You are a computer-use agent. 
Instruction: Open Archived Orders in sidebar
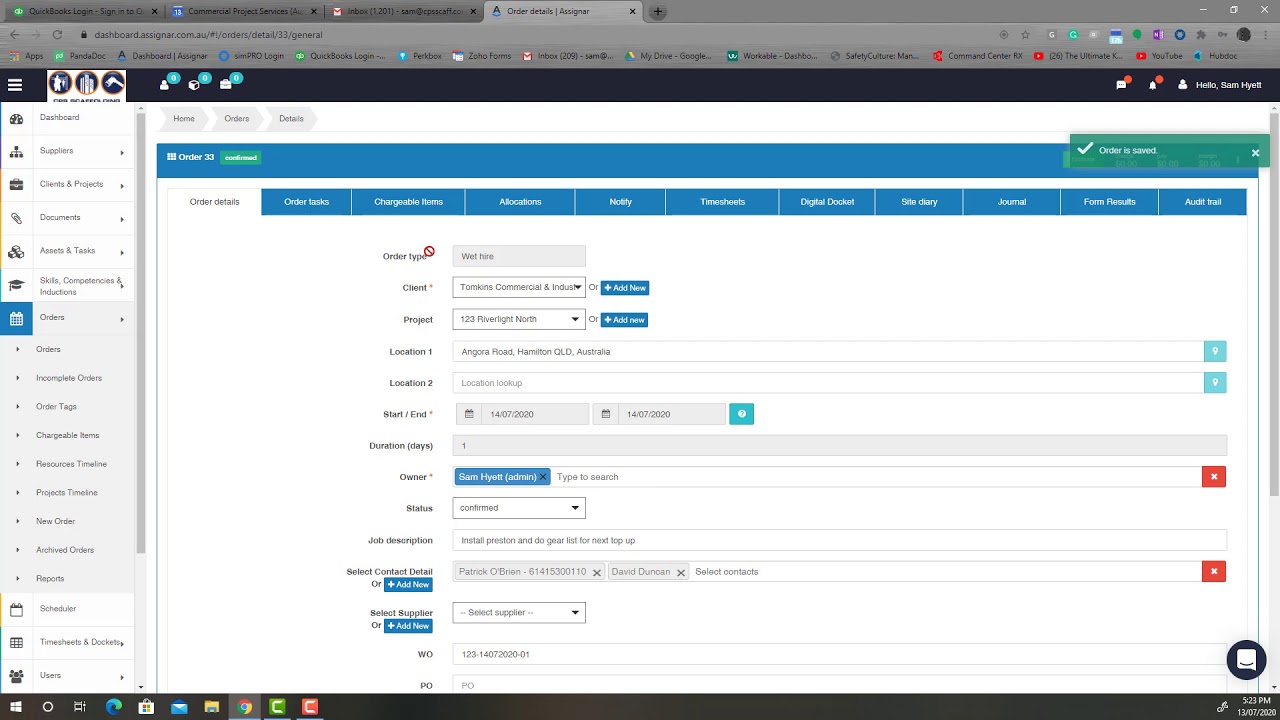point(65,550)
